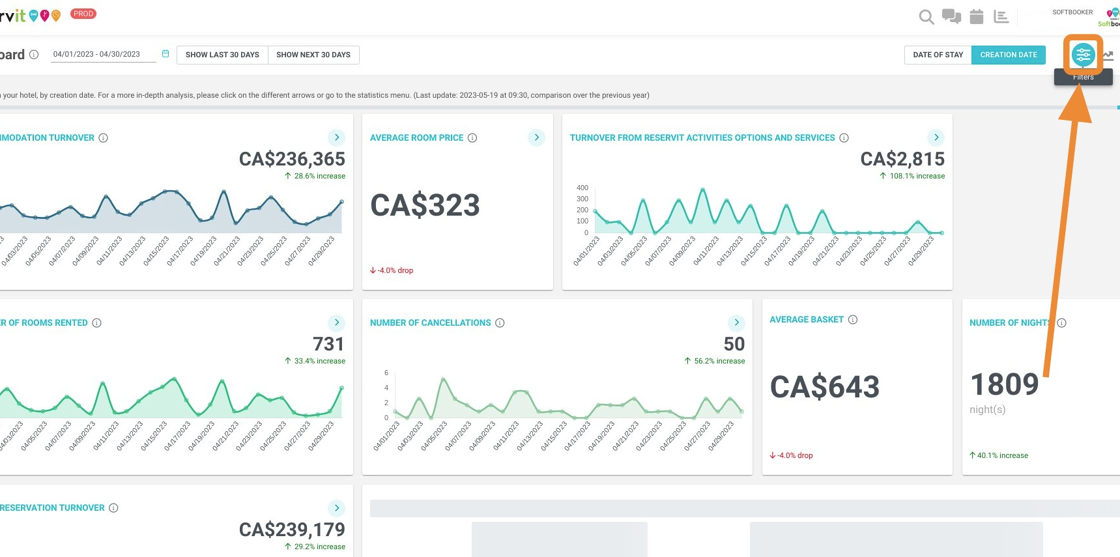Click Show Next 30 Days button
The image size is (1120, 557).
coord(313,55)
